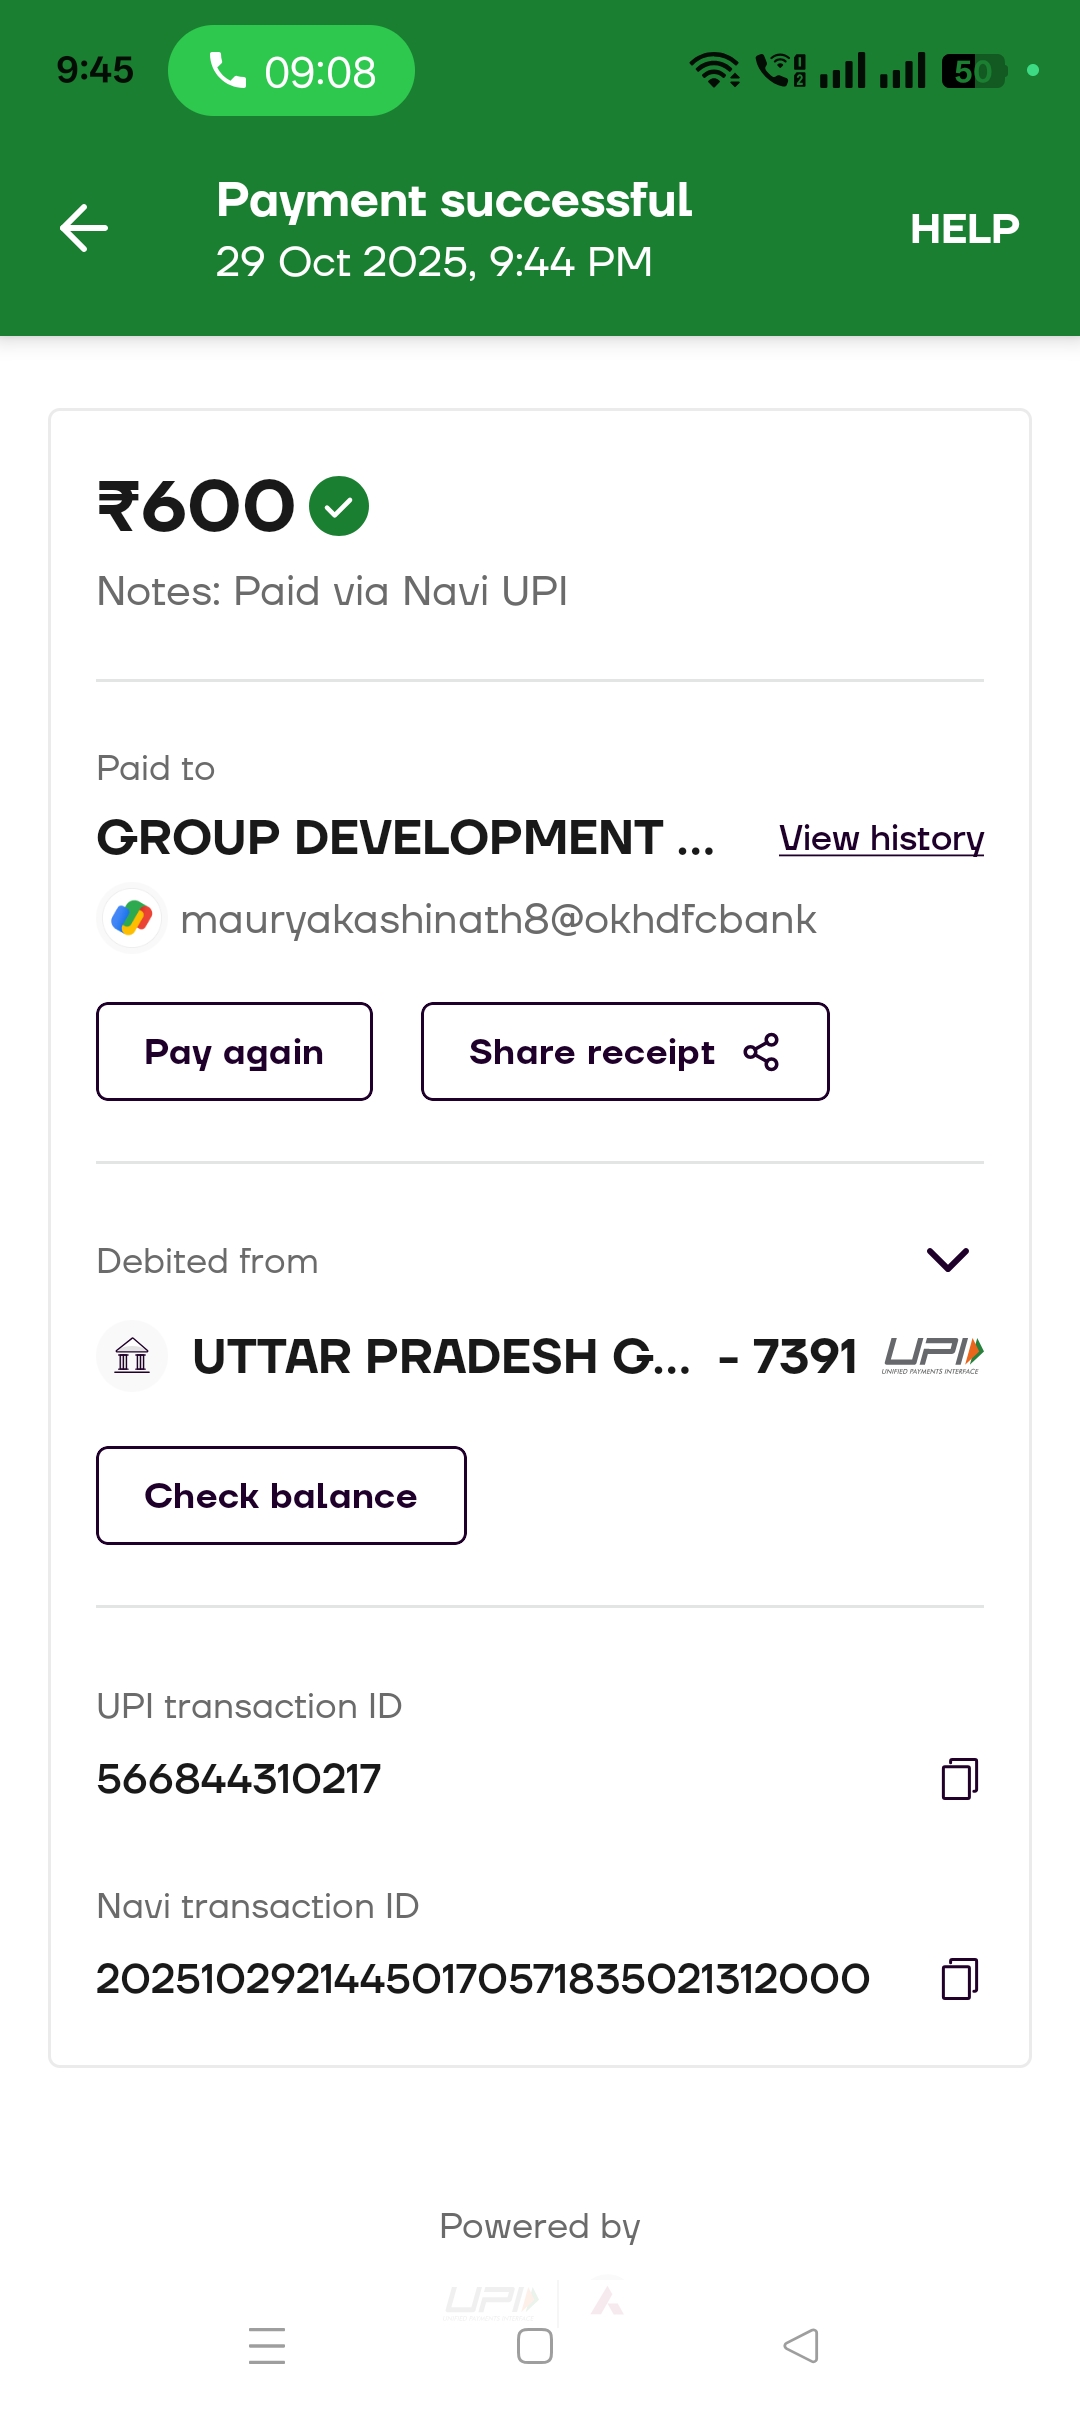This screenshot has width=1080, height=2412.
Task: Open the ongoing call timer pill
Action: 291,71
